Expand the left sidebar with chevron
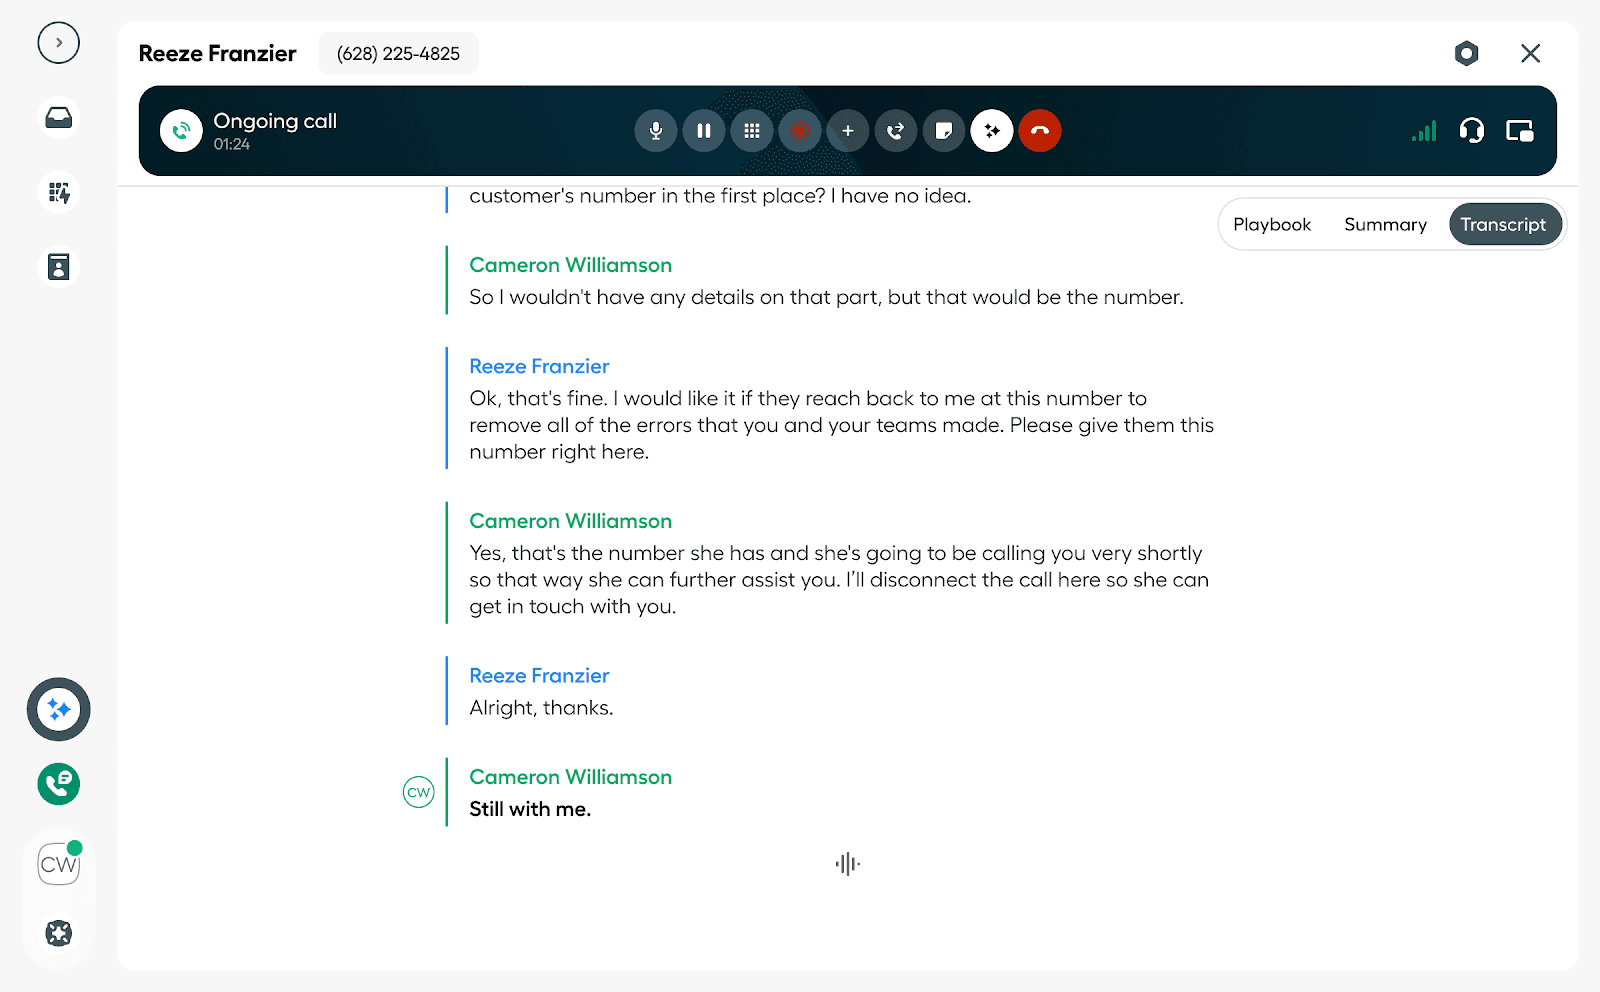The height and width of the screenshot is (992, 1600). 59,43
